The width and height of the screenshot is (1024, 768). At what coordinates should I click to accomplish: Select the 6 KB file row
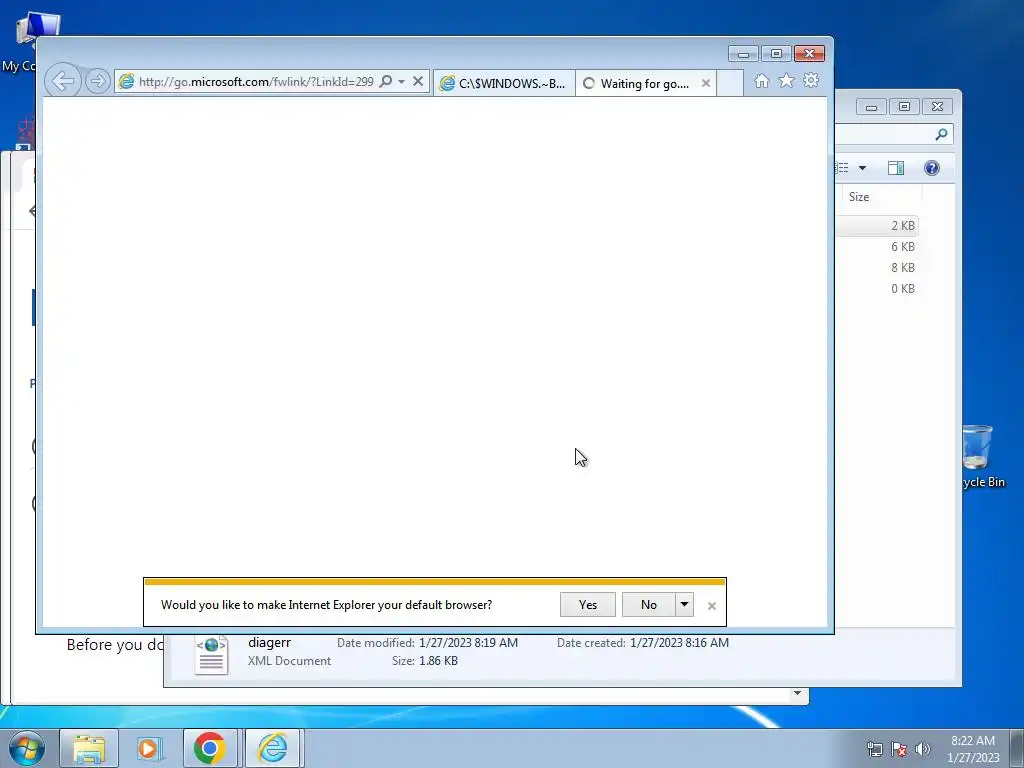(x=877, y=247)
